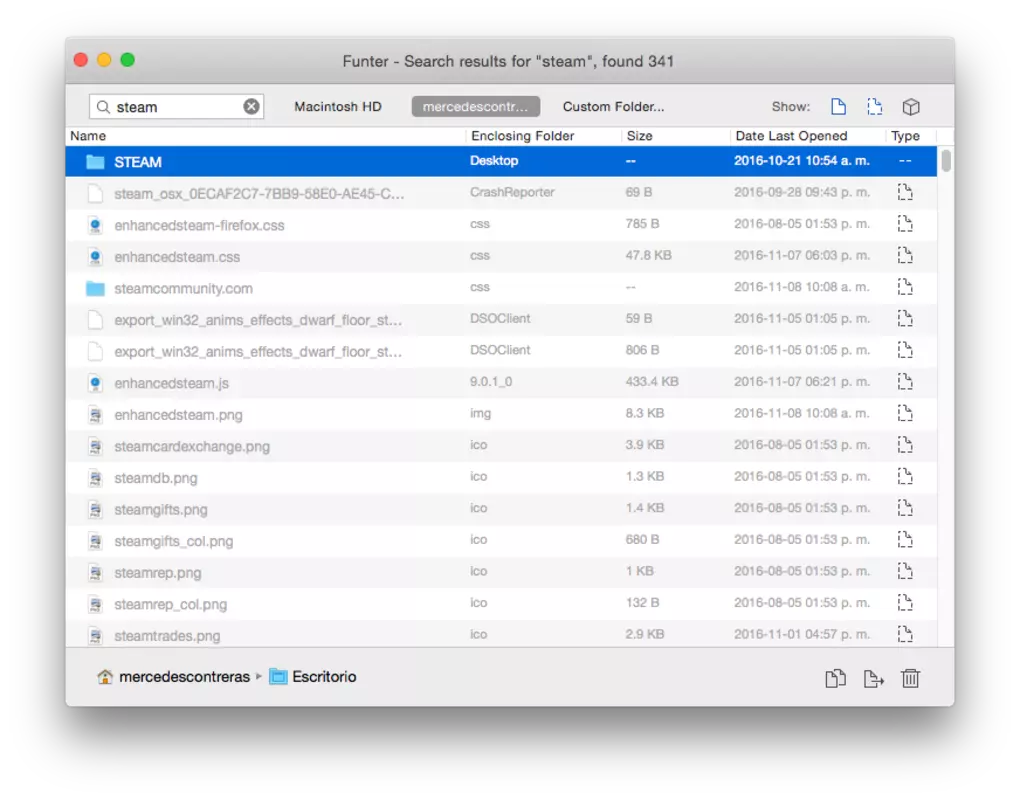
Task: Select steamdb.png row
Action: coord(501,477)
